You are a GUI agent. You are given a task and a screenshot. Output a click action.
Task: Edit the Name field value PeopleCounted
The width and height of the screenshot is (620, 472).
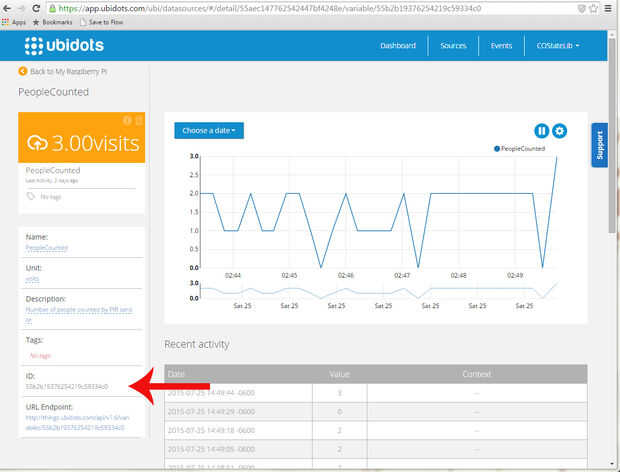47,248
